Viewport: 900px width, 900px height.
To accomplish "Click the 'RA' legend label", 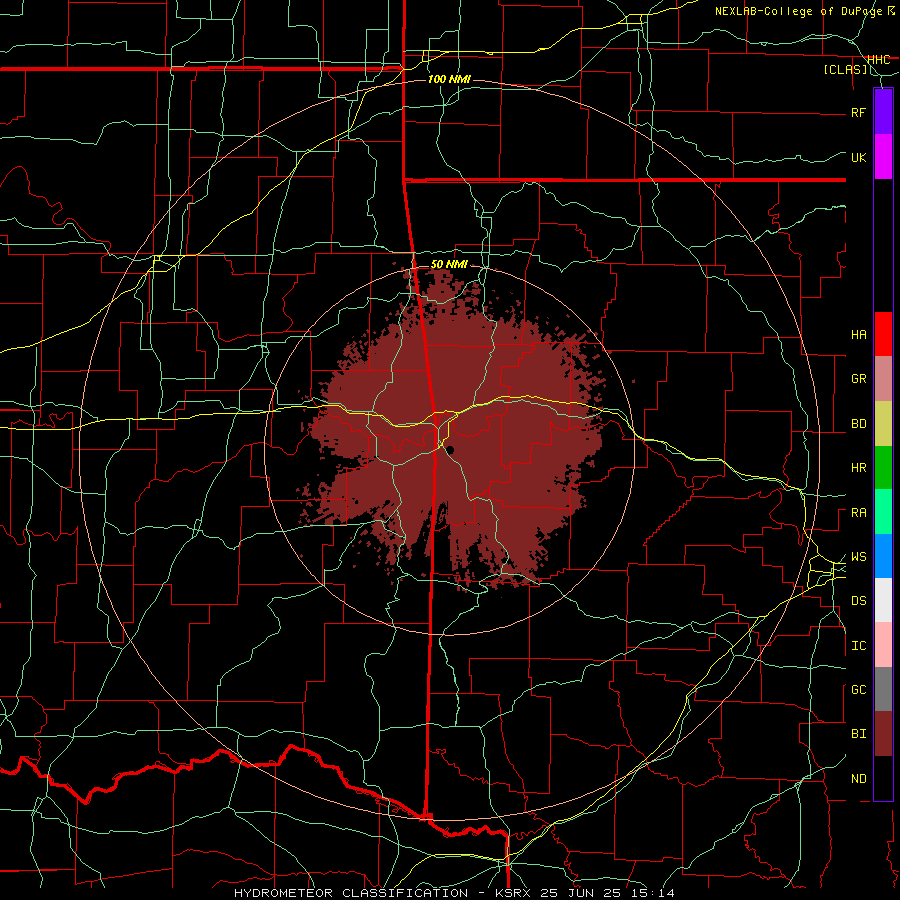I will 859,513.
